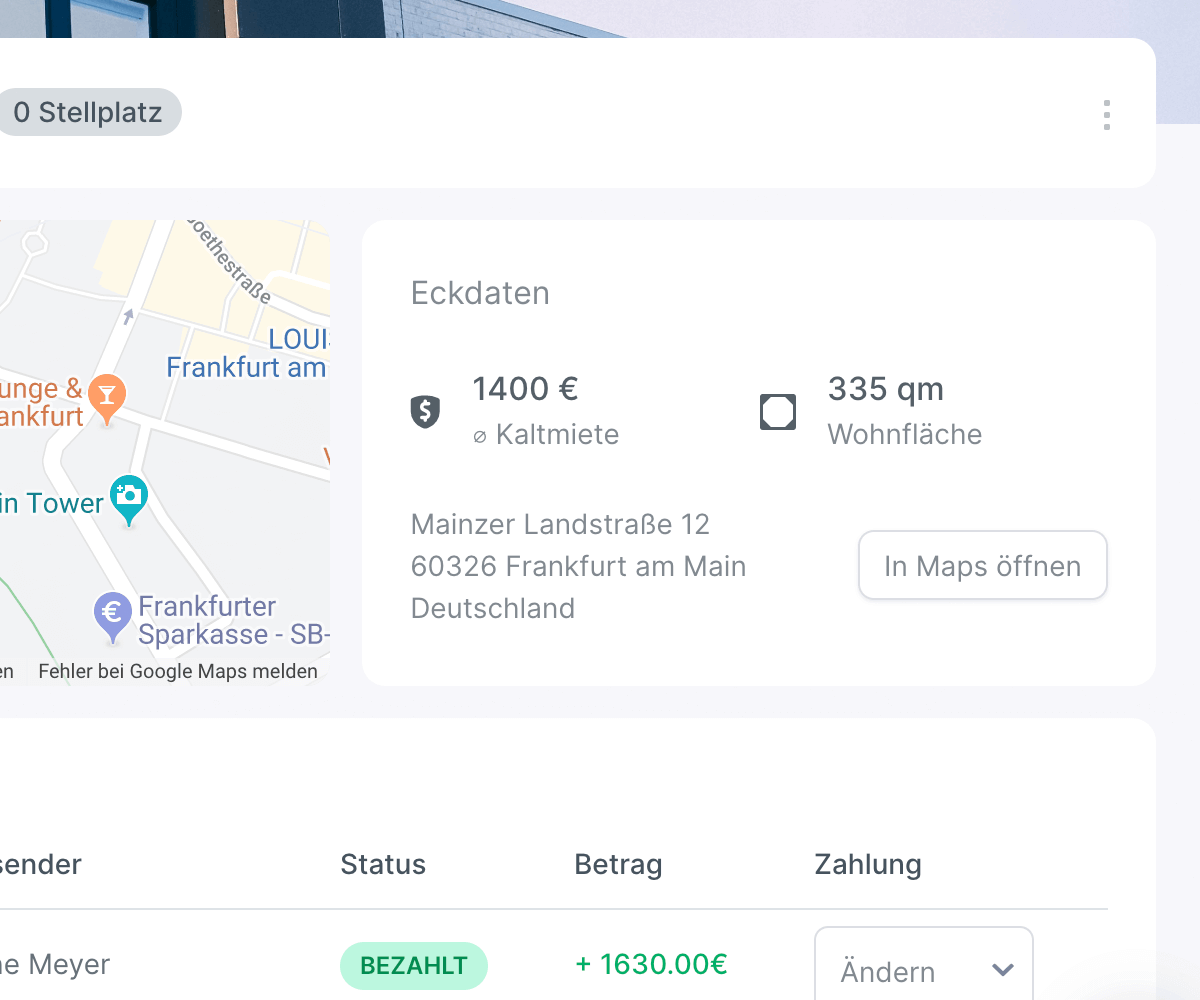Click the 1400 € Kaltmiete value

525,388
